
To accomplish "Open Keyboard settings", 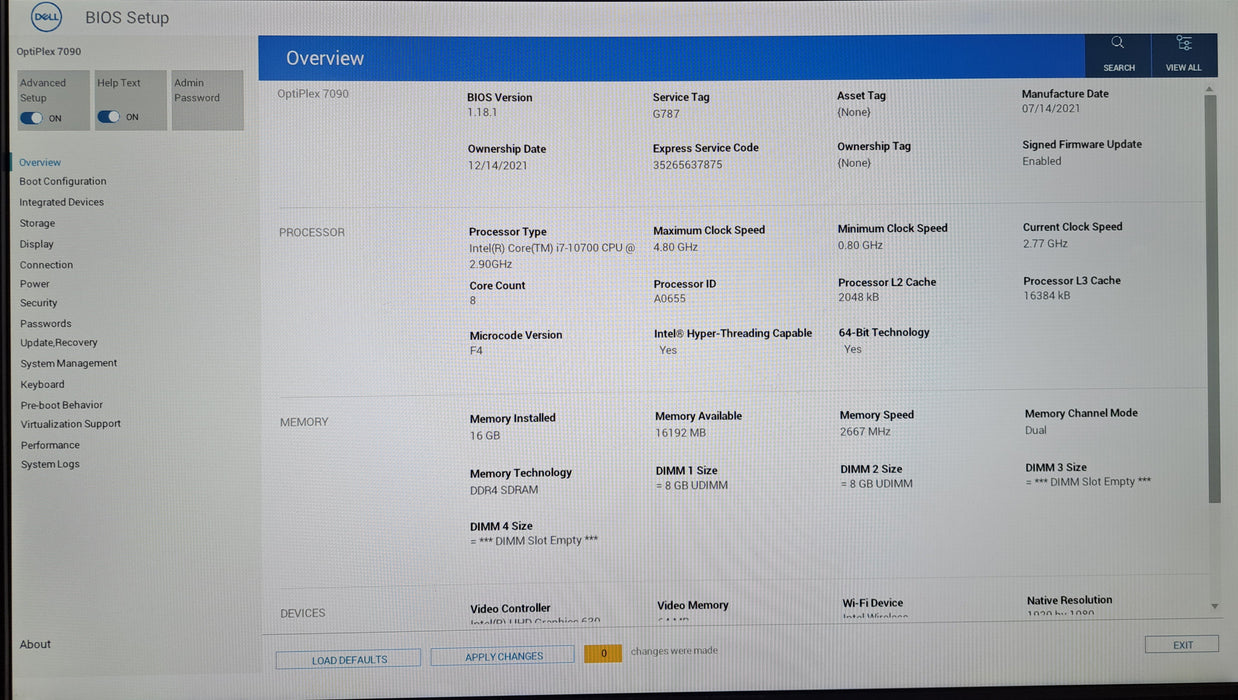I will pyautogui.click(x=42, y=384).
